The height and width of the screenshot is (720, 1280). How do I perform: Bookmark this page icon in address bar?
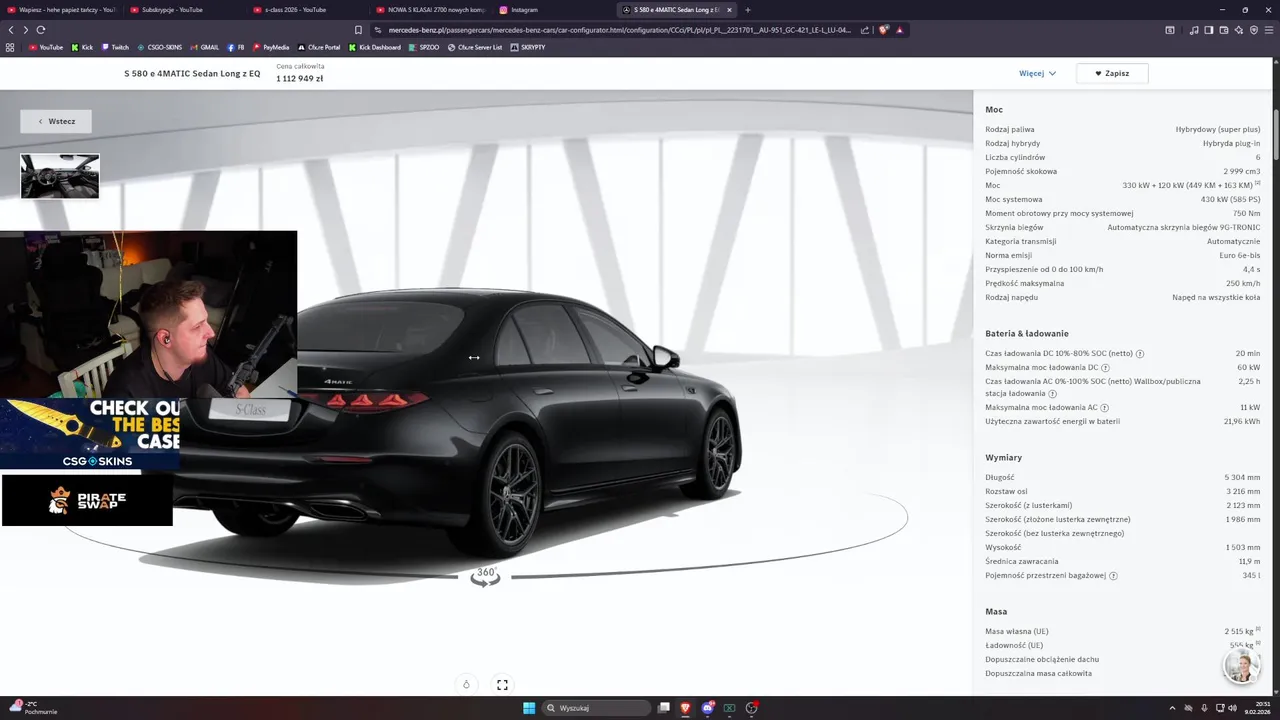tap(358, 30)
